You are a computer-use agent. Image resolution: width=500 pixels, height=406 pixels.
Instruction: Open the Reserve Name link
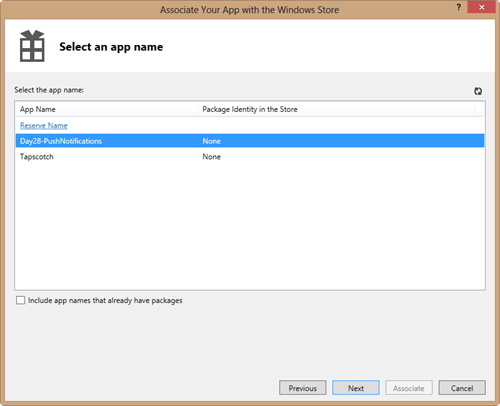44,125
